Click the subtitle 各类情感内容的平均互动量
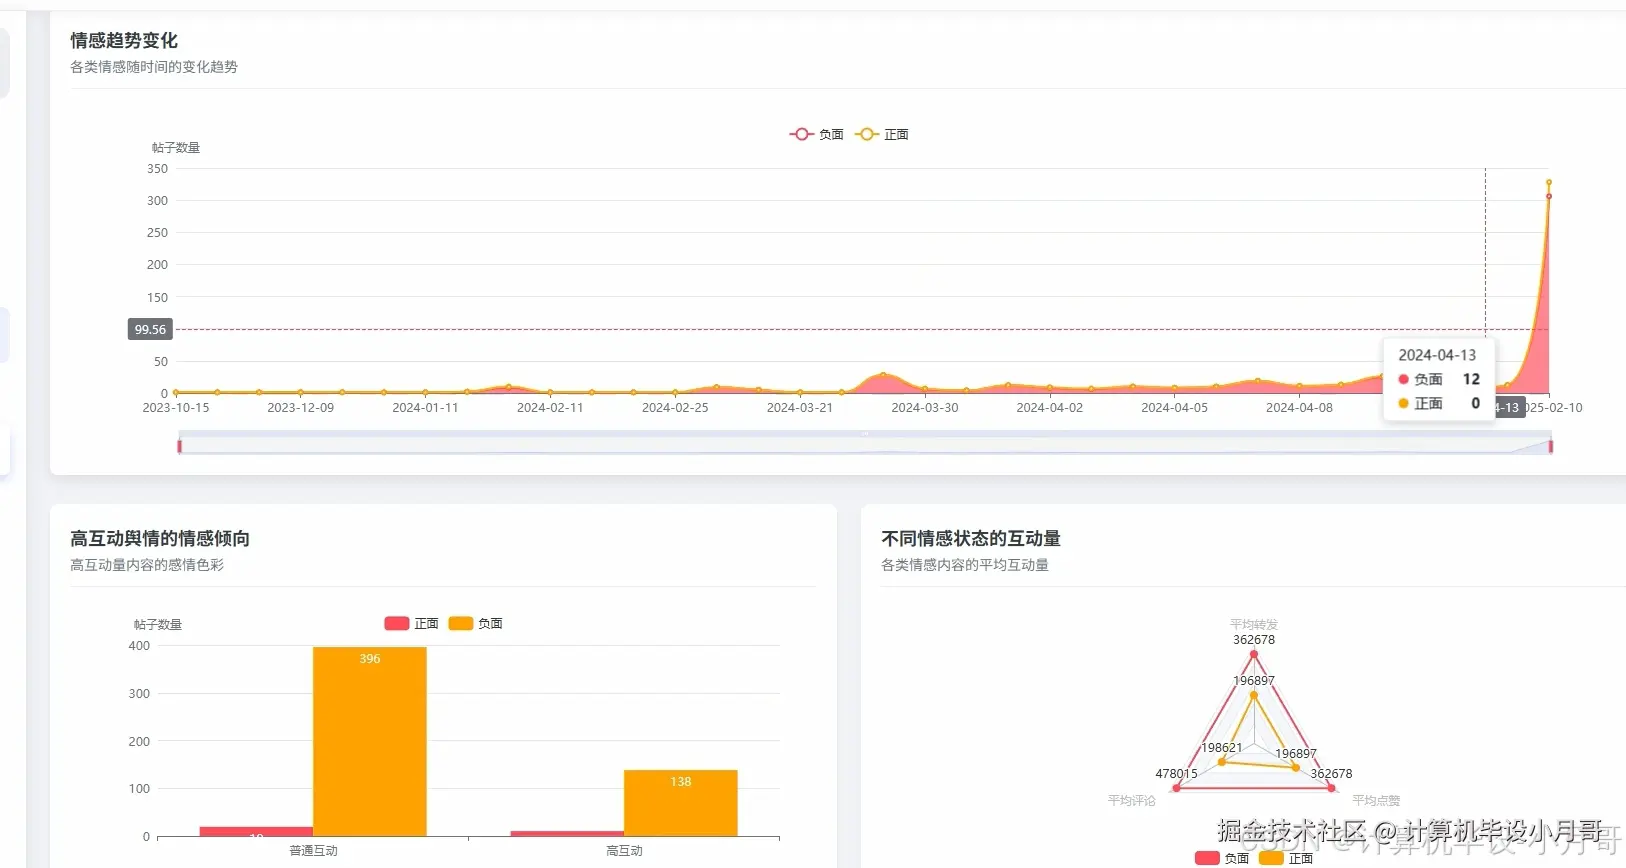Viewport: 1626px width, 868px height. [965, 565]
